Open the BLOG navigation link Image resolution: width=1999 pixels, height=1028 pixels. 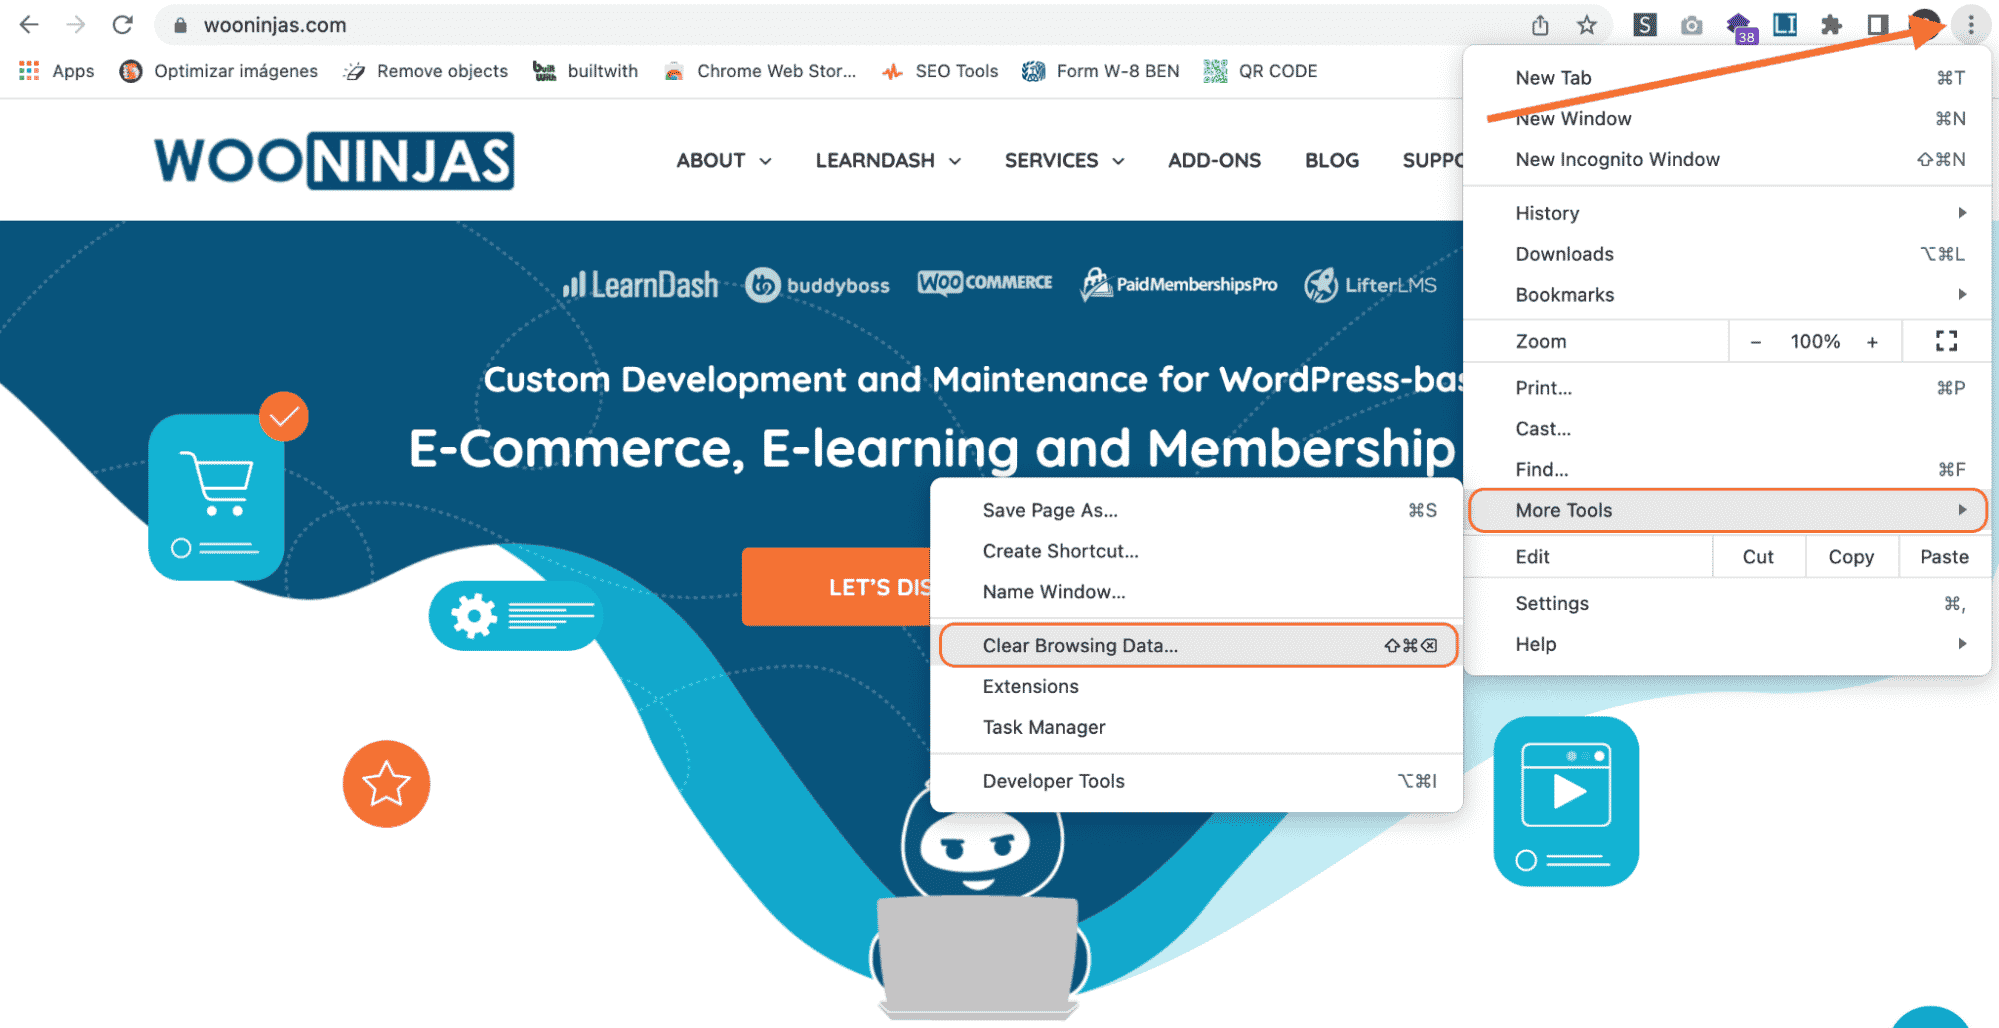1331,160
